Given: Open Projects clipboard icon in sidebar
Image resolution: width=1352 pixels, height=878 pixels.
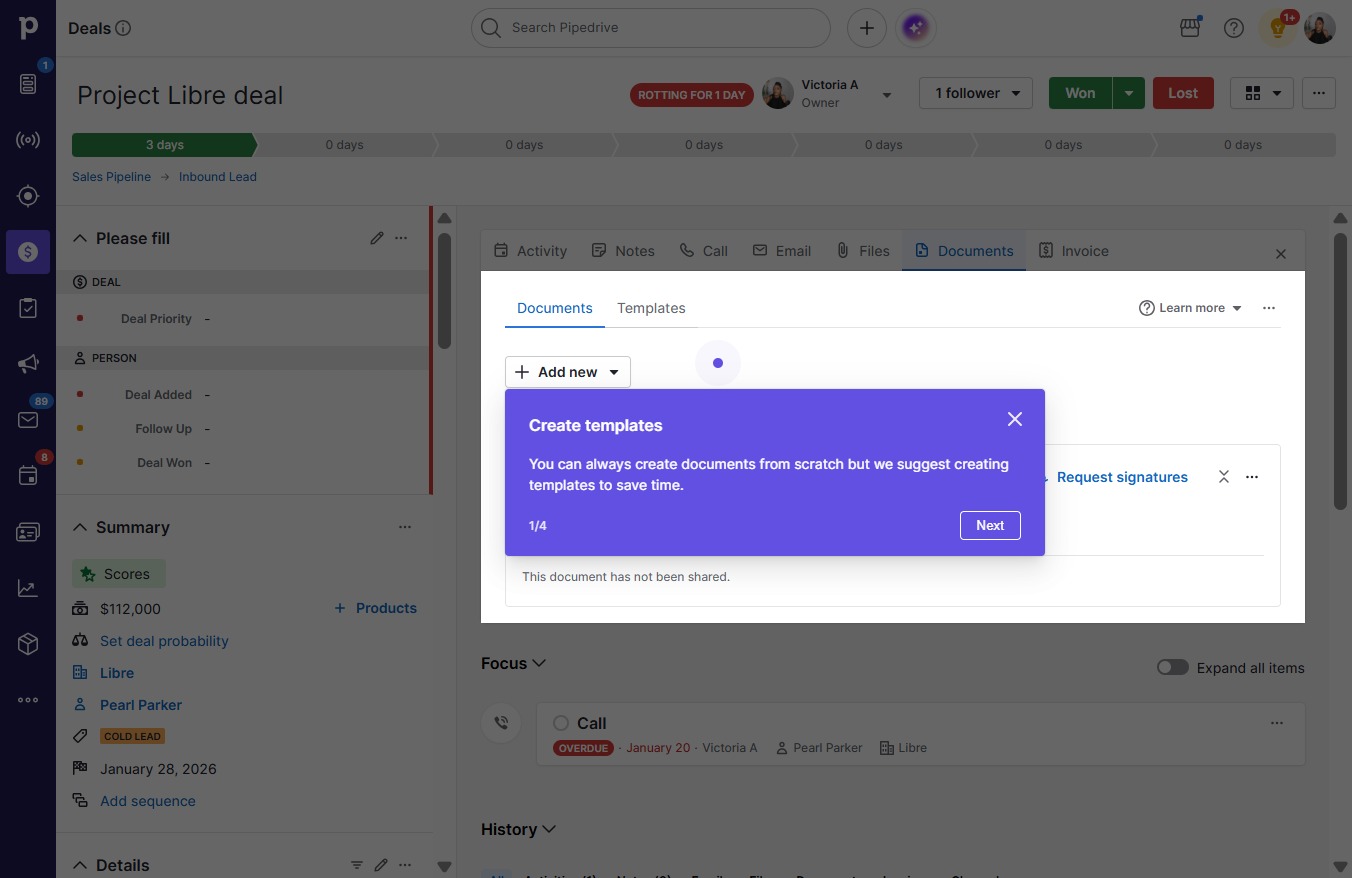Looking at the screenshot, I should (x=28, y=308).
